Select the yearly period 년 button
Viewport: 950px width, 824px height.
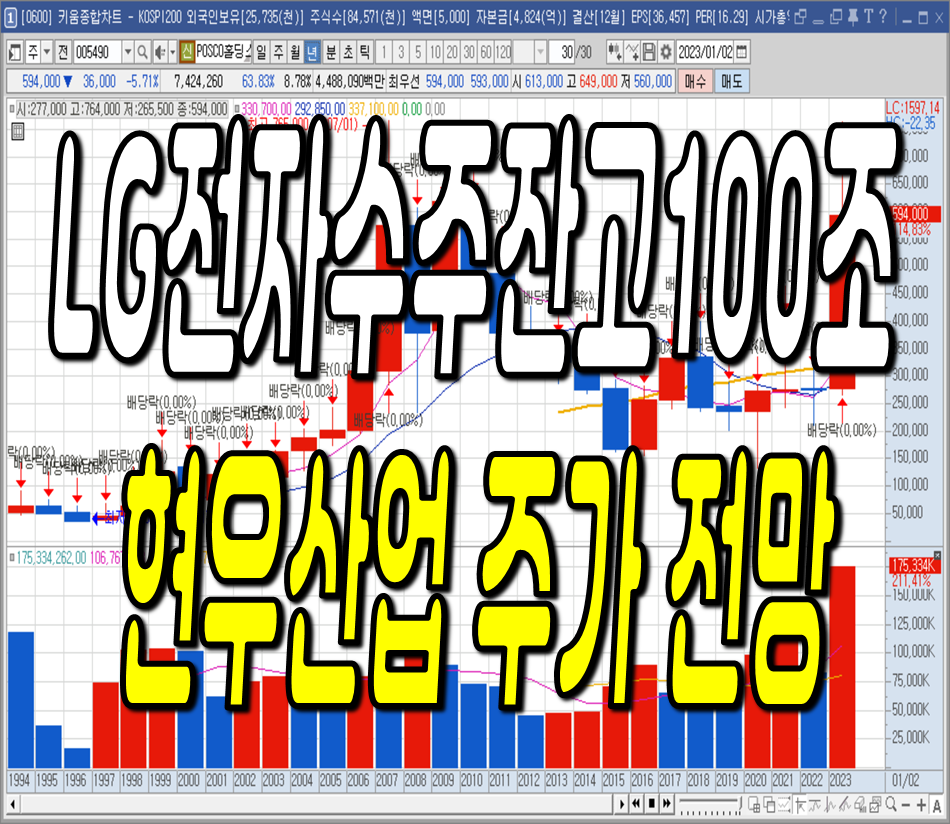(312, 52)
